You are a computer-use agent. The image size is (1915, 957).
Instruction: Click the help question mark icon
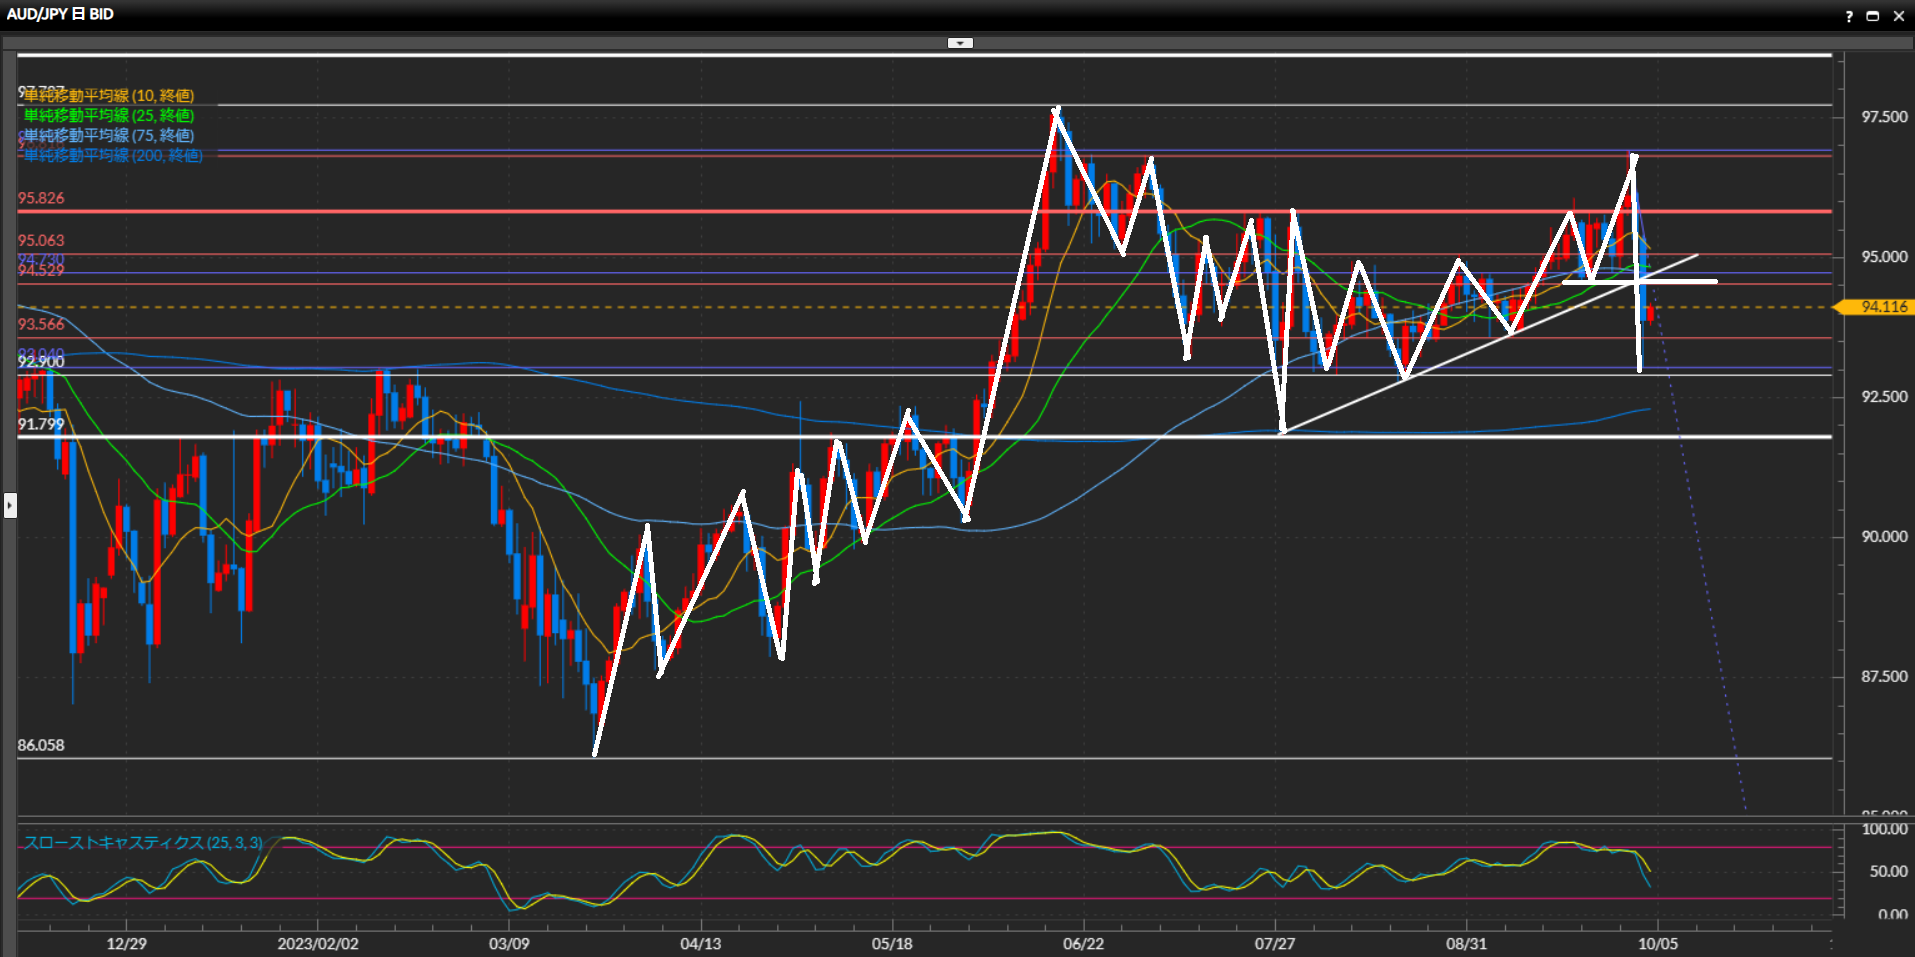(1849, 16)
